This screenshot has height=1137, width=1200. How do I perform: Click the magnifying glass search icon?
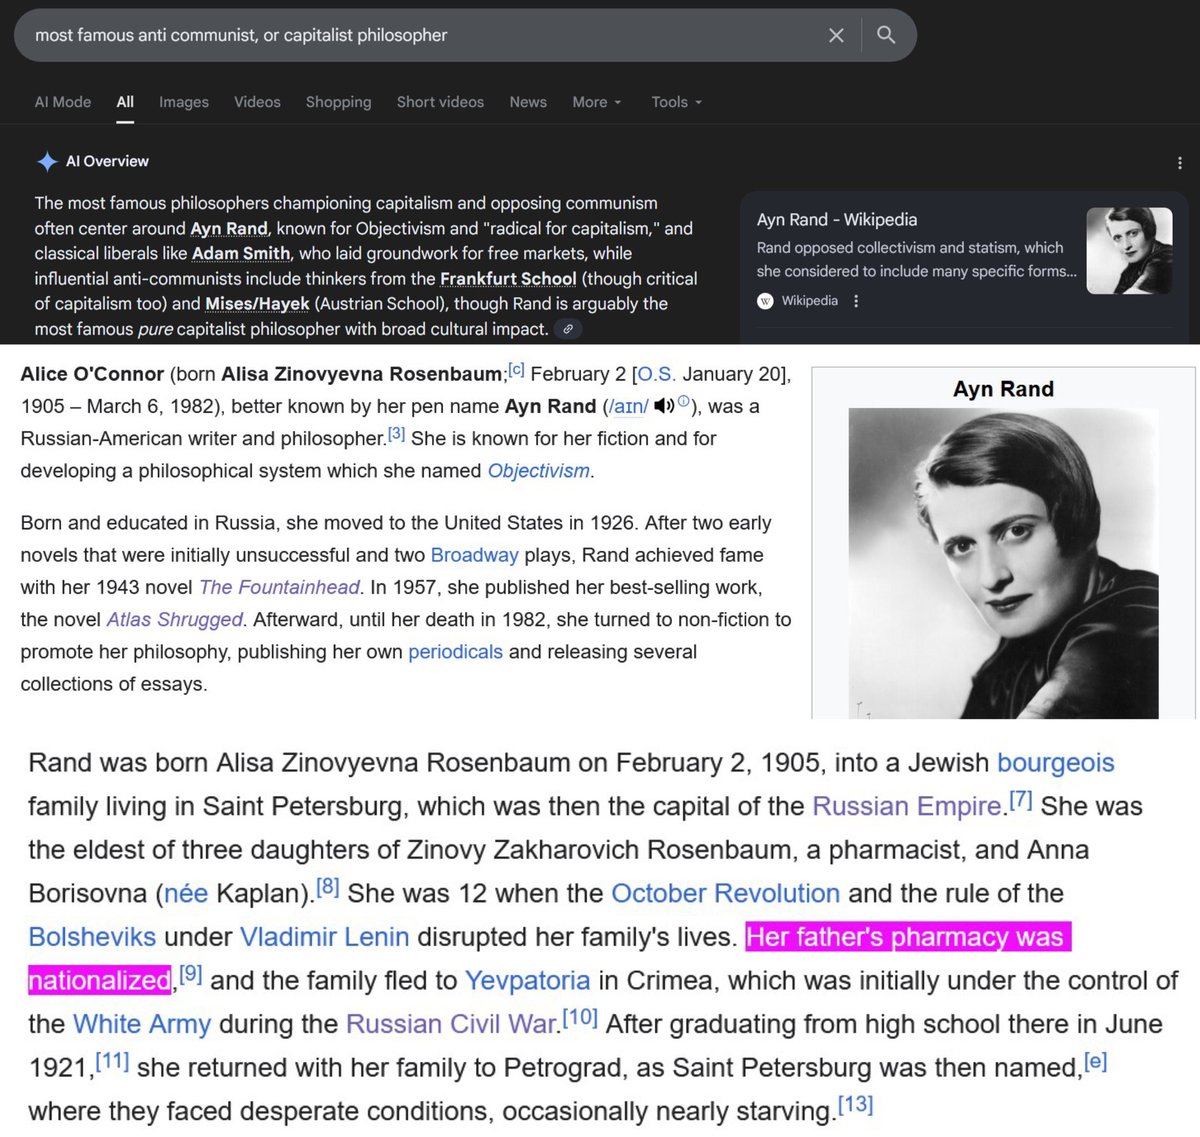click(886, 35)
